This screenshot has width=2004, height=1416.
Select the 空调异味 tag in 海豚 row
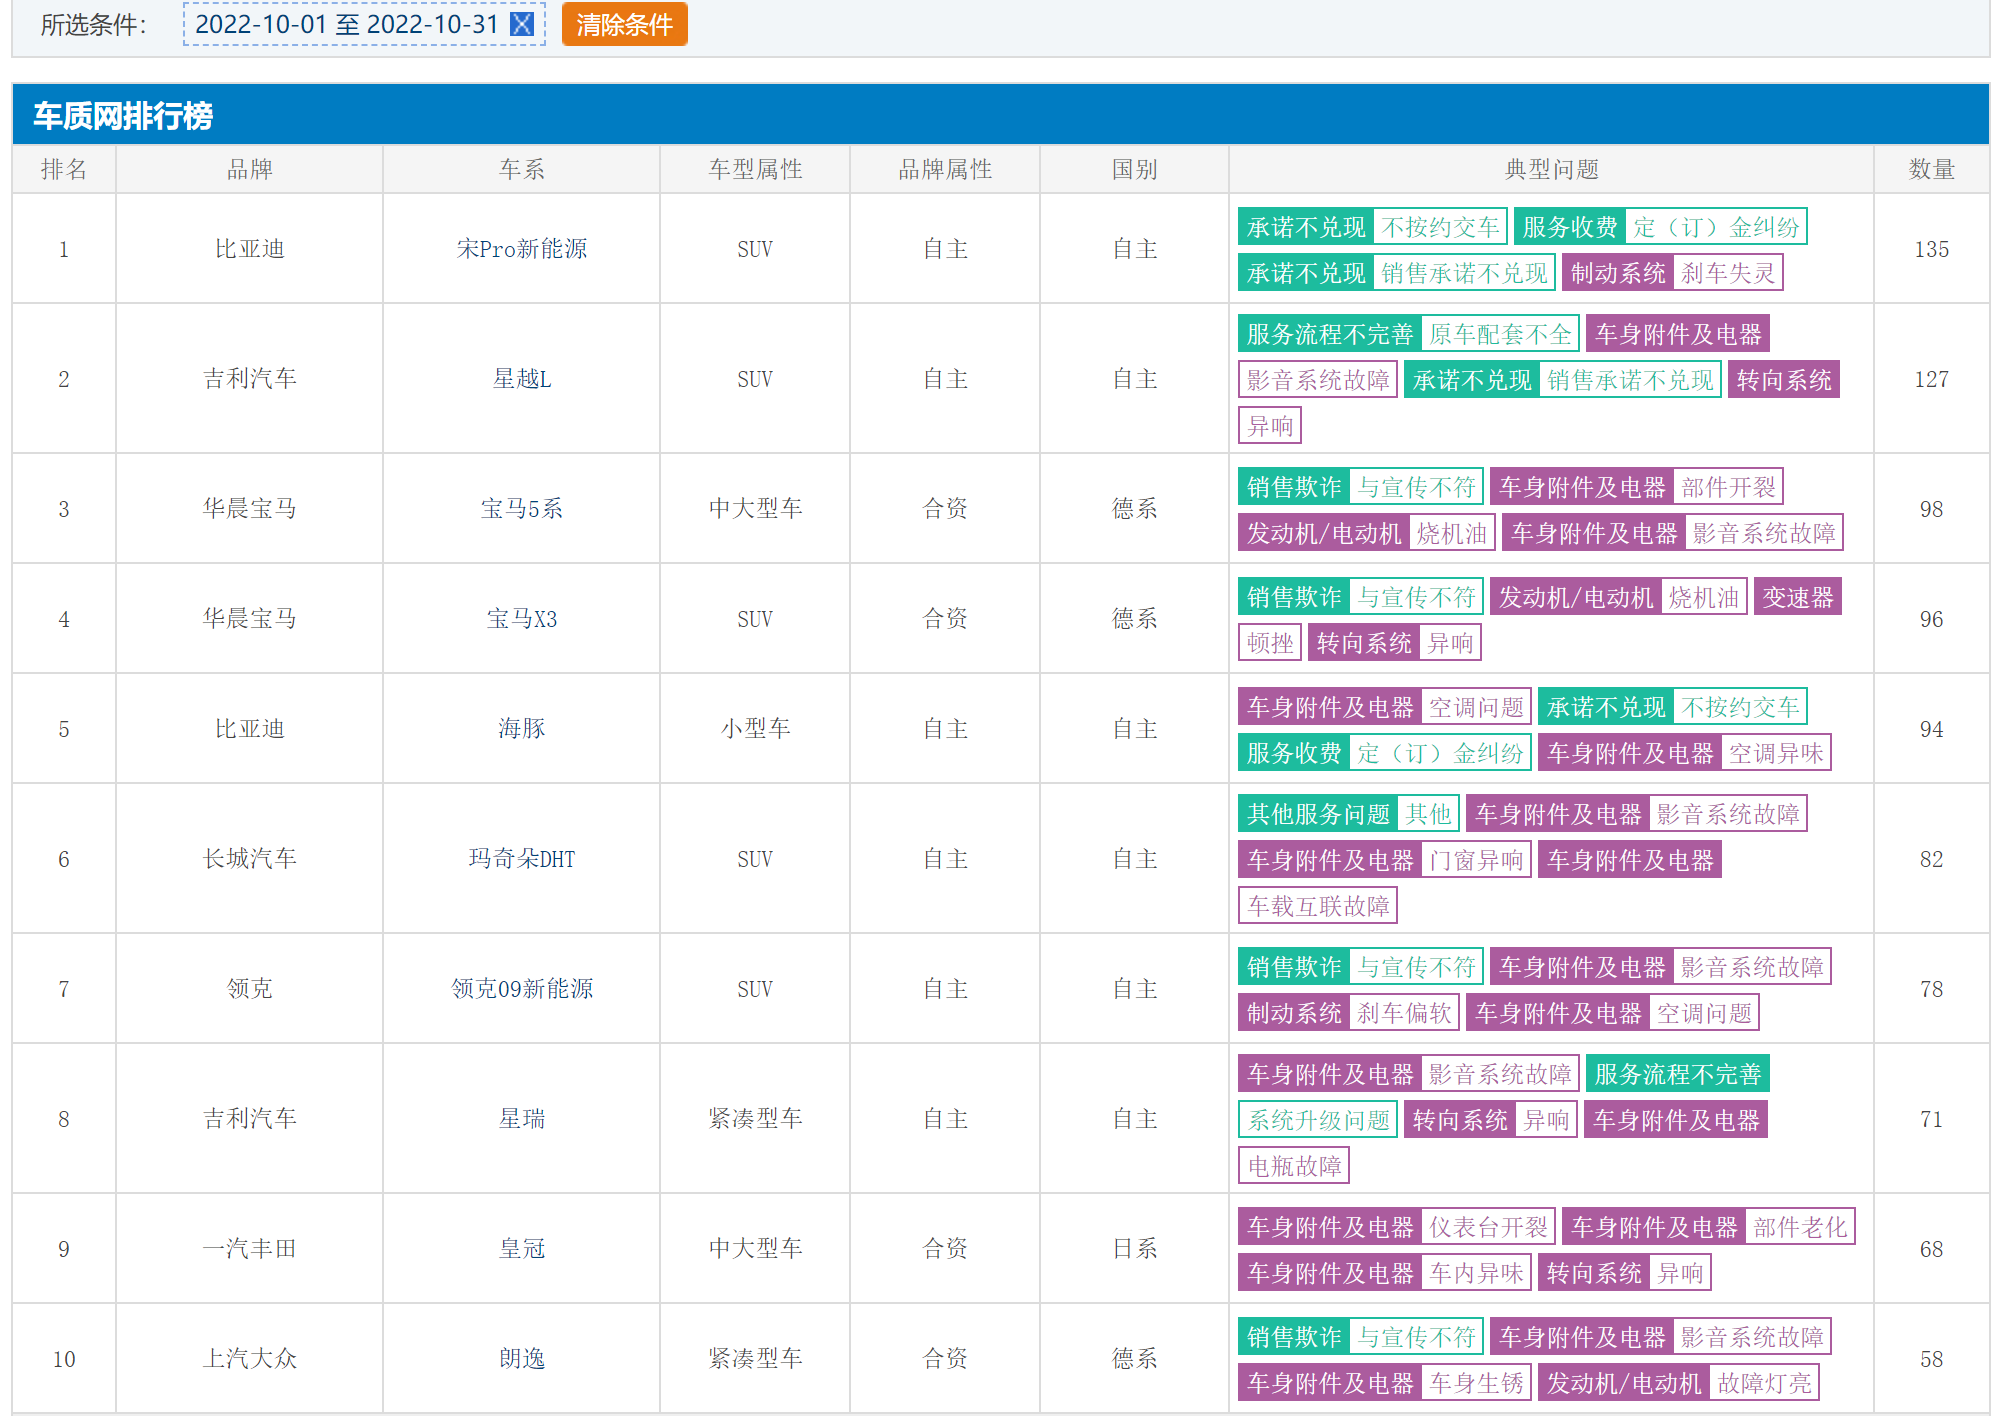(1776, 753)
